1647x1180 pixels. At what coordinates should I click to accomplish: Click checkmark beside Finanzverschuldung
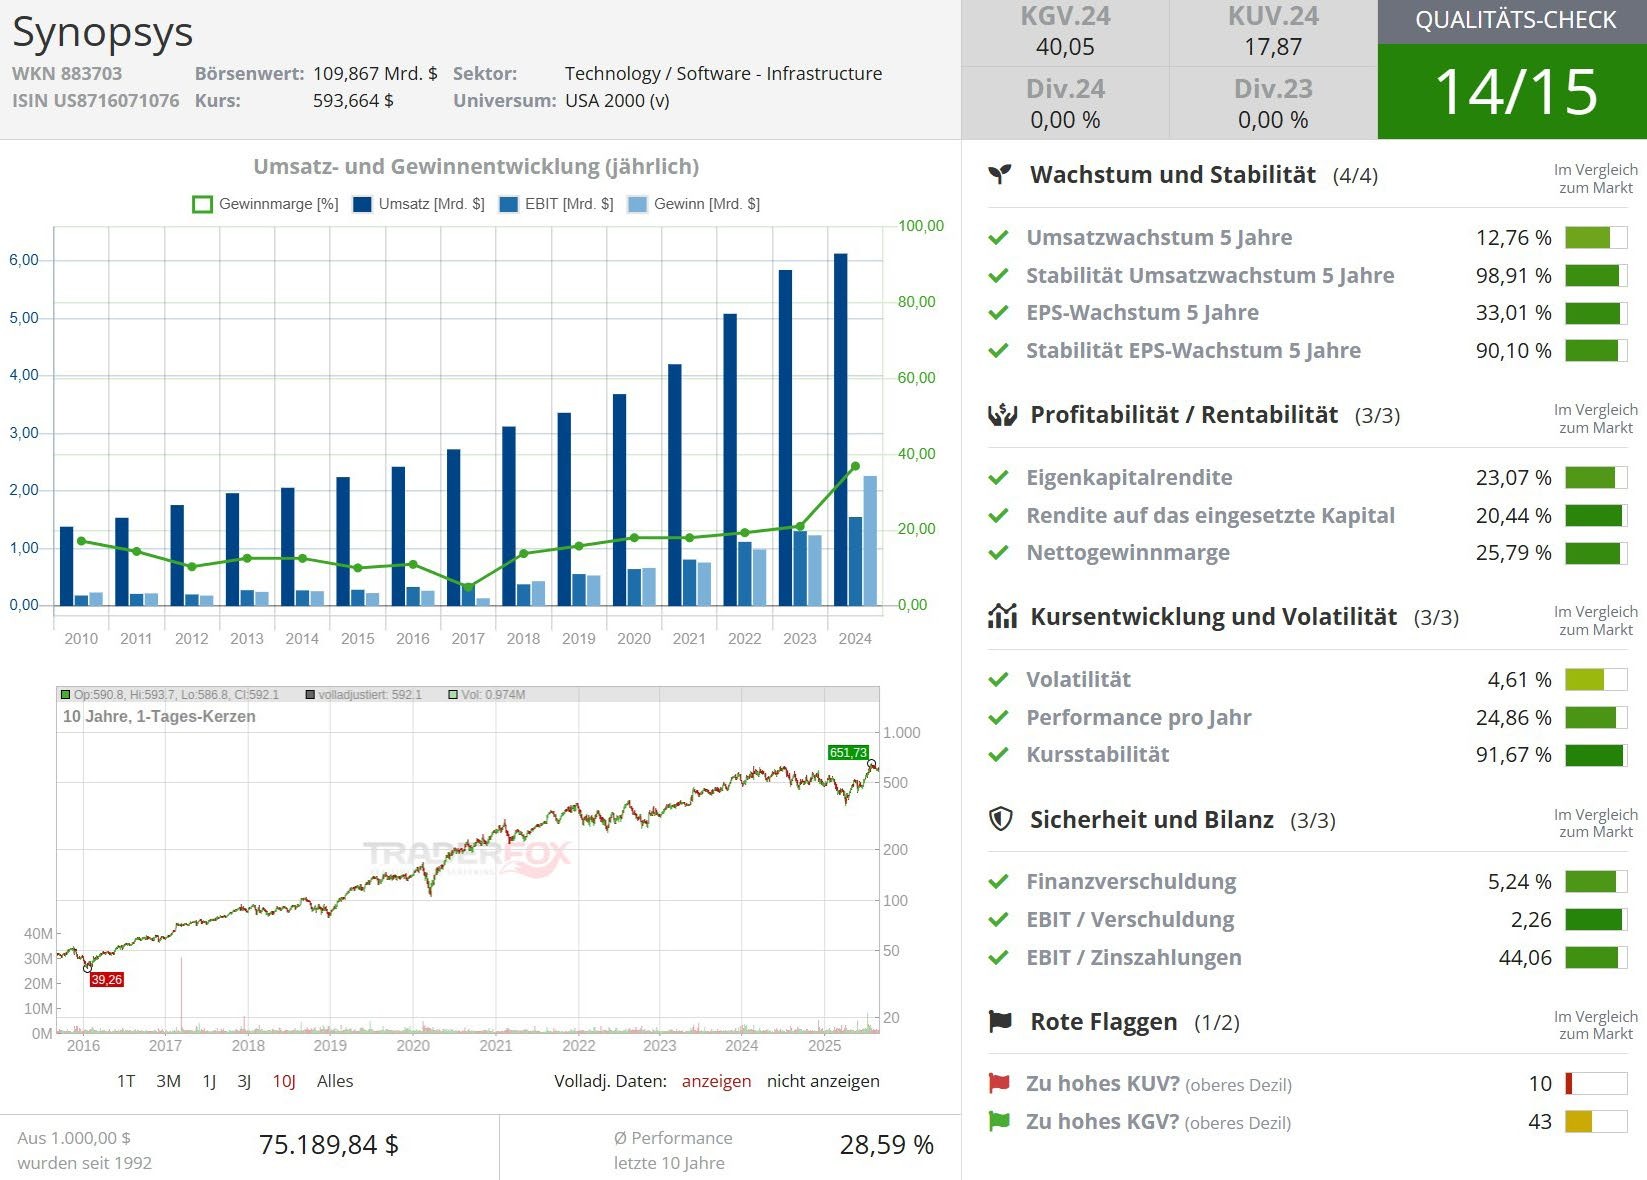coord(998,882)
